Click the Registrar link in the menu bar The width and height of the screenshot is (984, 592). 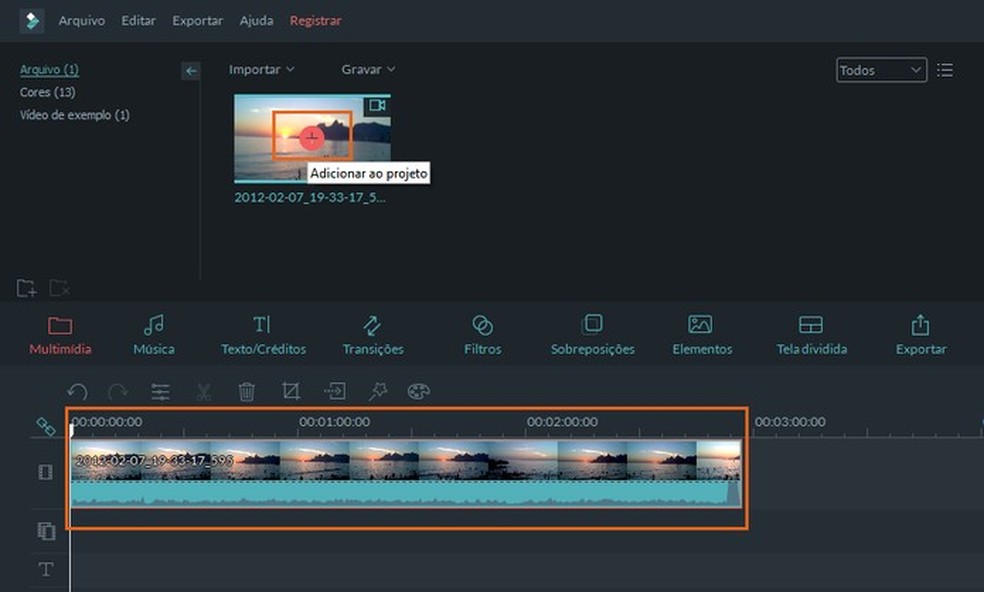[315, 20]
